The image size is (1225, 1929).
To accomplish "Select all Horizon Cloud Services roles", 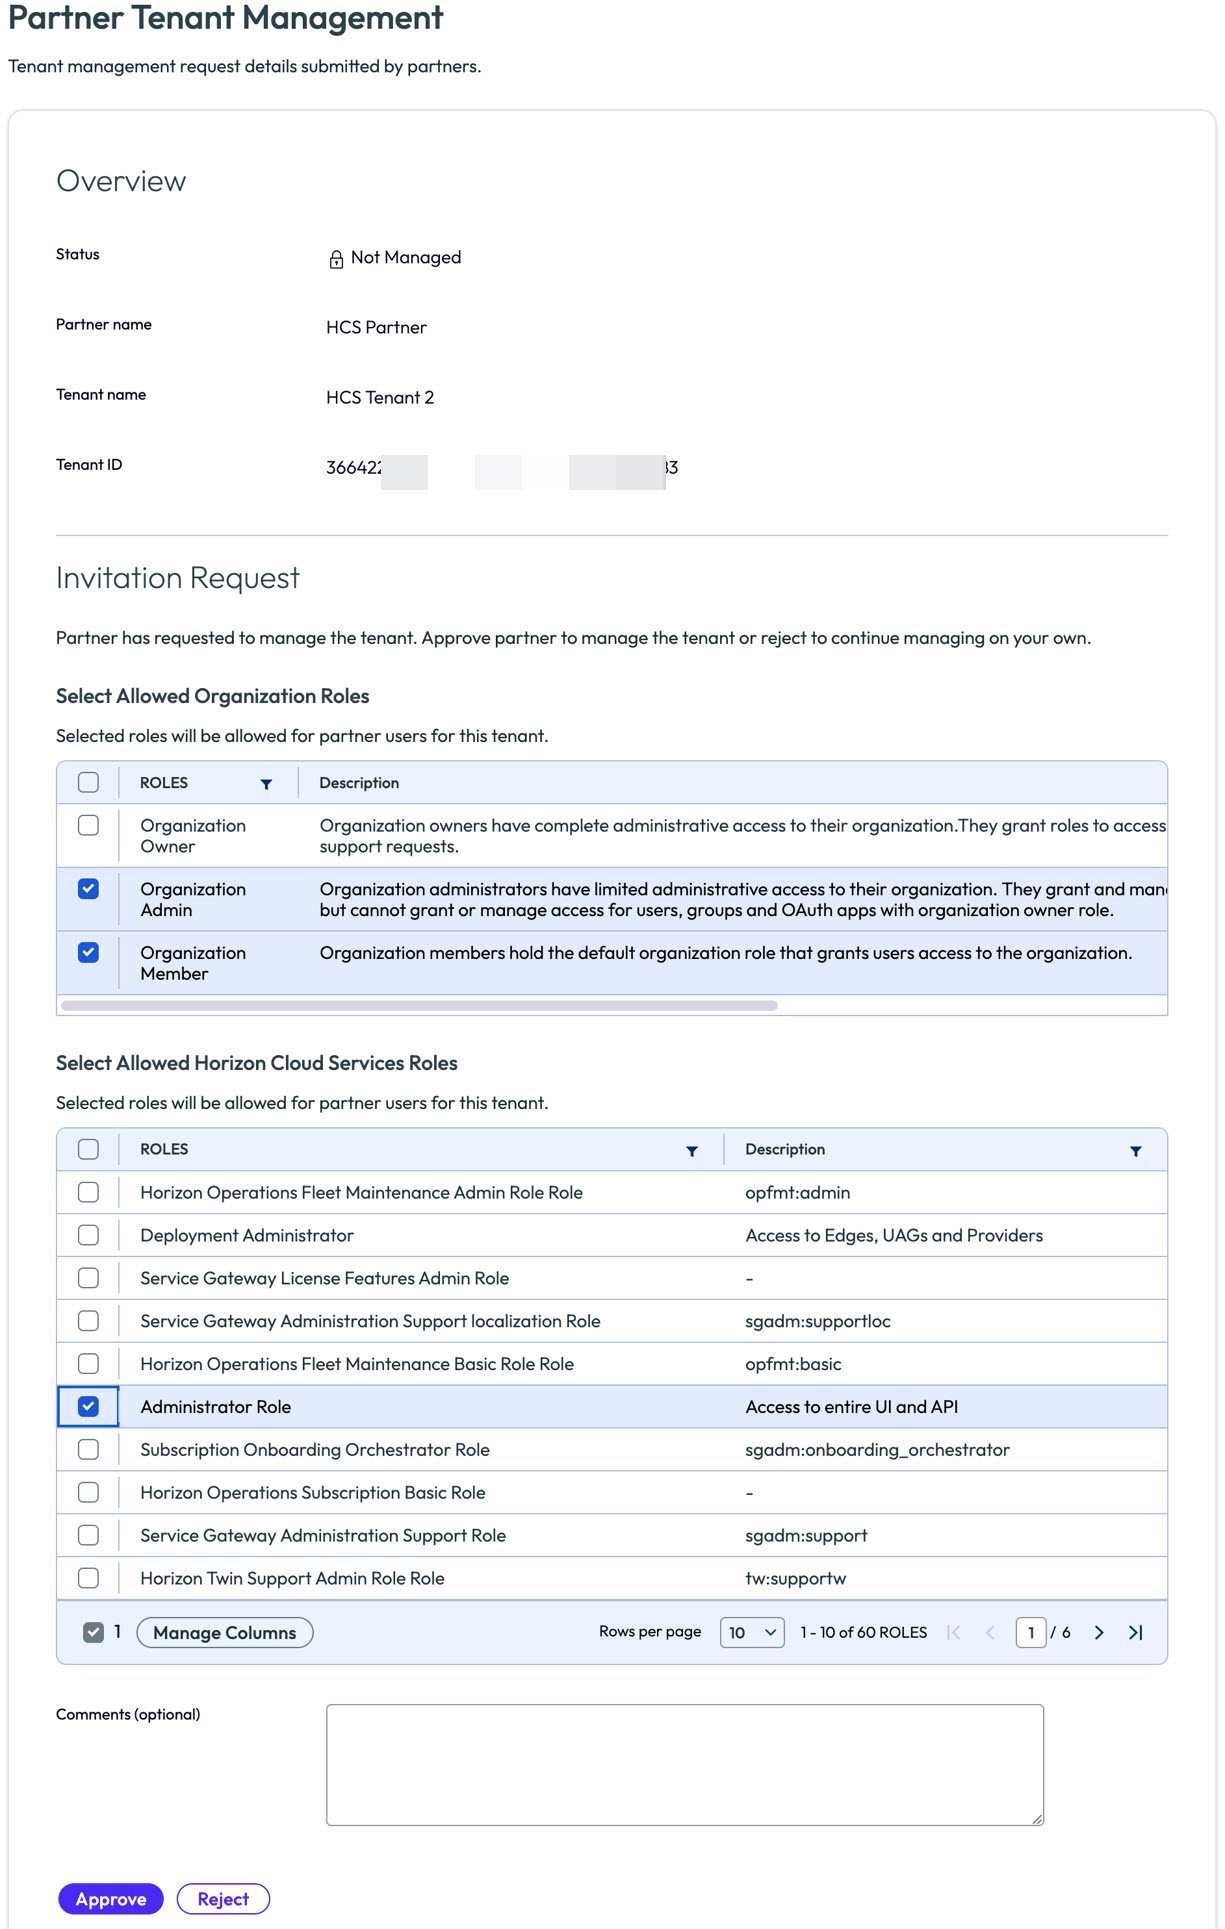I will (x=88, y=1149).
